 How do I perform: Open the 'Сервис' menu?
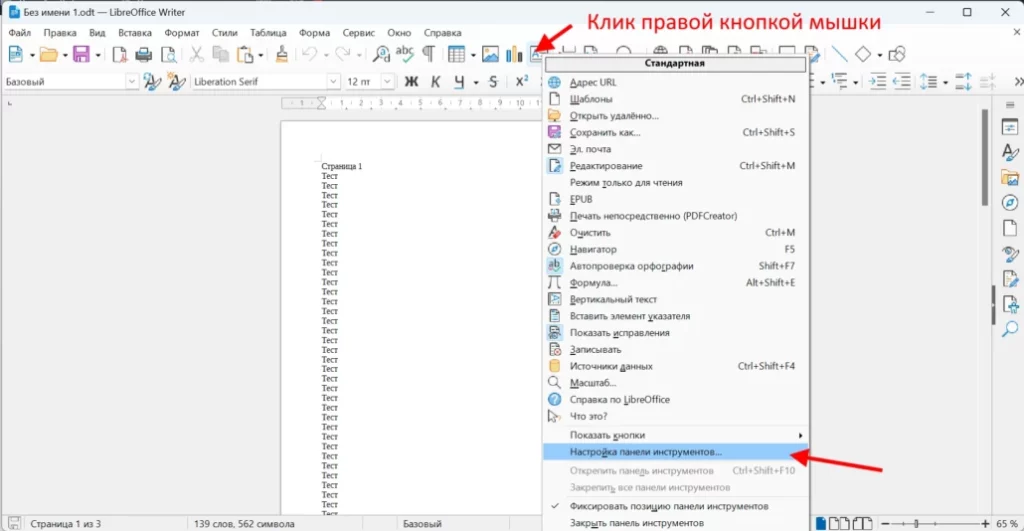point(359,33)
